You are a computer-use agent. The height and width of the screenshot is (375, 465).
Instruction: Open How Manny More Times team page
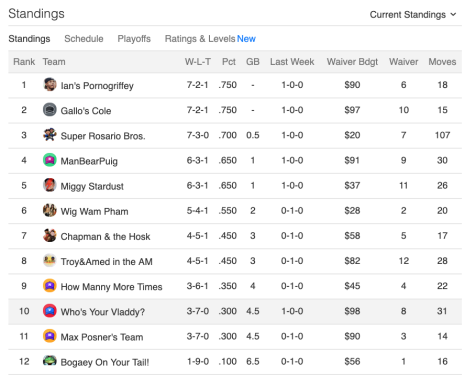click(x=111, y=287)
